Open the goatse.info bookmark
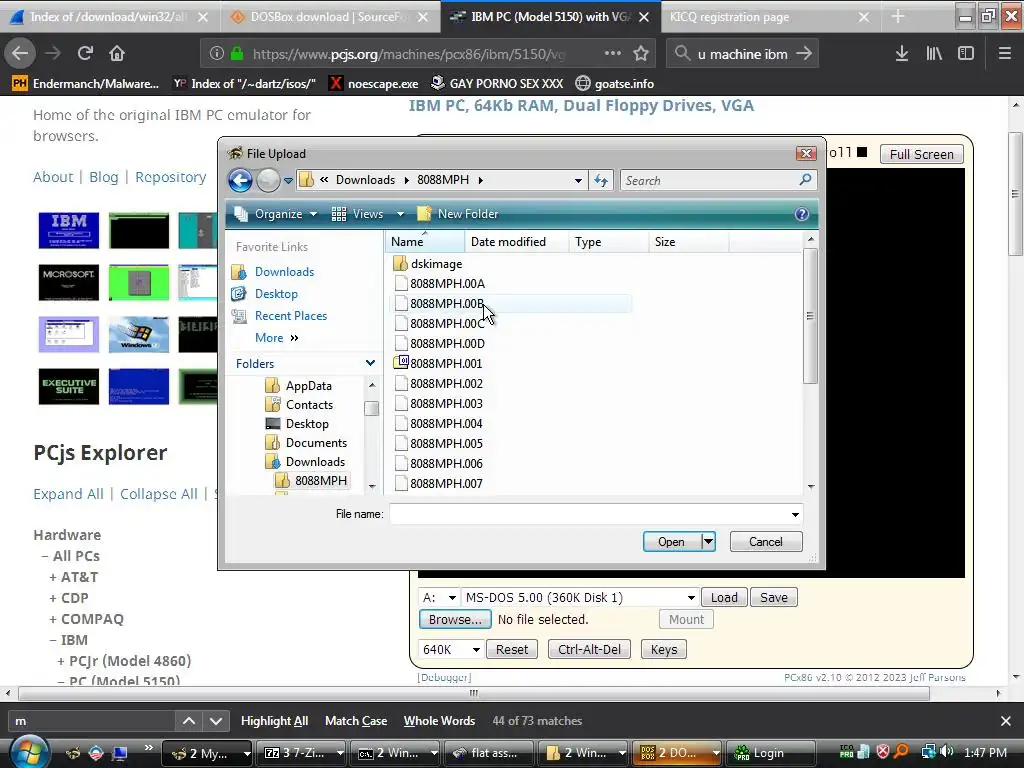The height and width of the screenshot is (768, 1024). pyautogui.click(x=615, y=84)
